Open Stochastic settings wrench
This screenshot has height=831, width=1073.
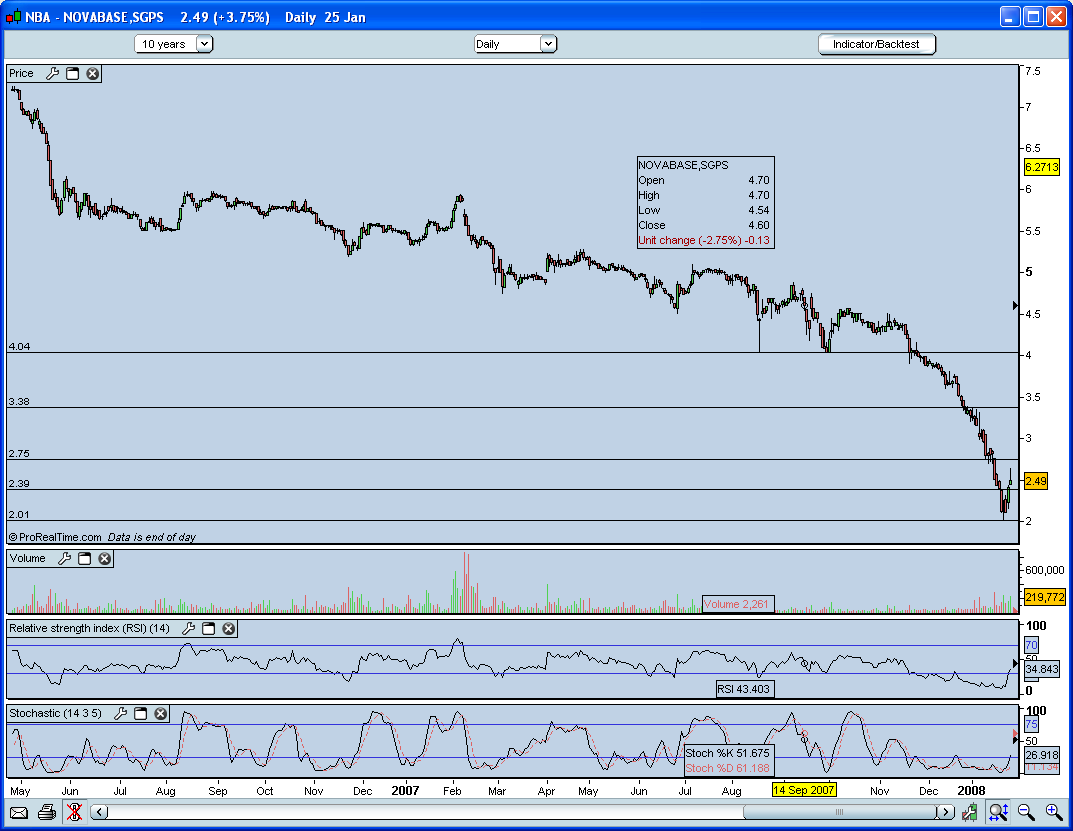(120, 713)
